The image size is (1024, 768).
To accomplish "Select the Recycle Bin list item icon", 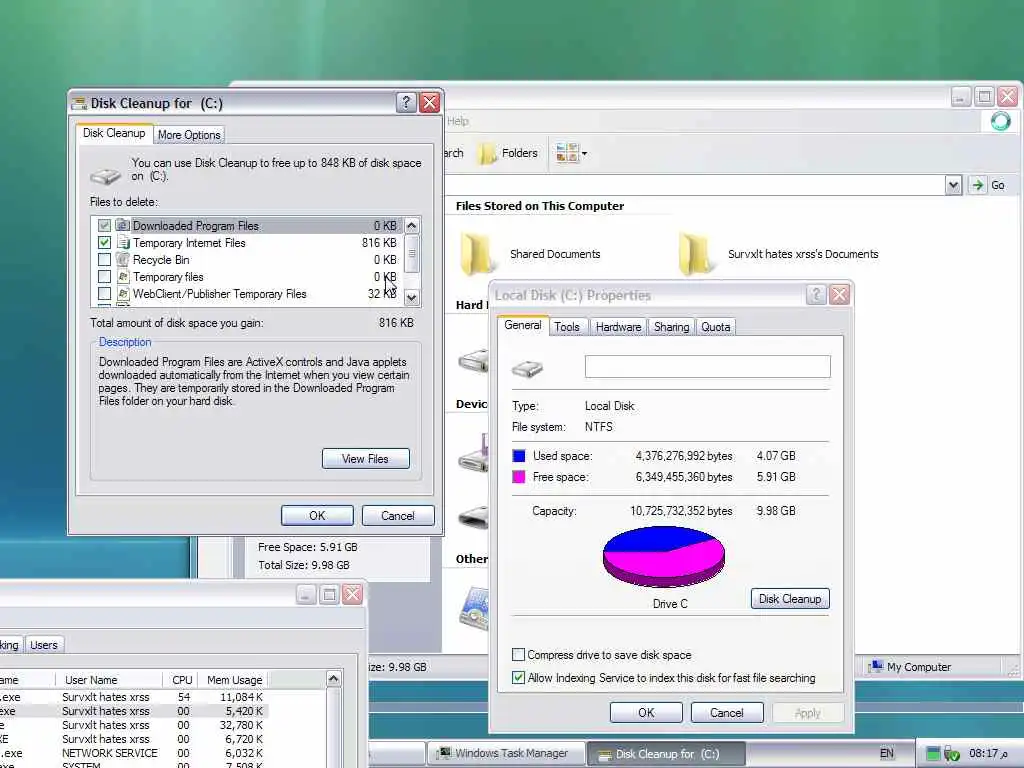I will pyautogui.click(x=123, y=259).
